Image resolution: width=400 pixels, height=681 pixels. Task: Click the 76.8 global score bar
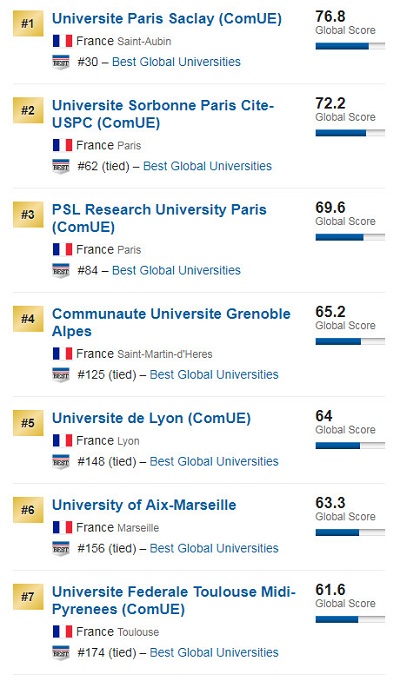350,46
